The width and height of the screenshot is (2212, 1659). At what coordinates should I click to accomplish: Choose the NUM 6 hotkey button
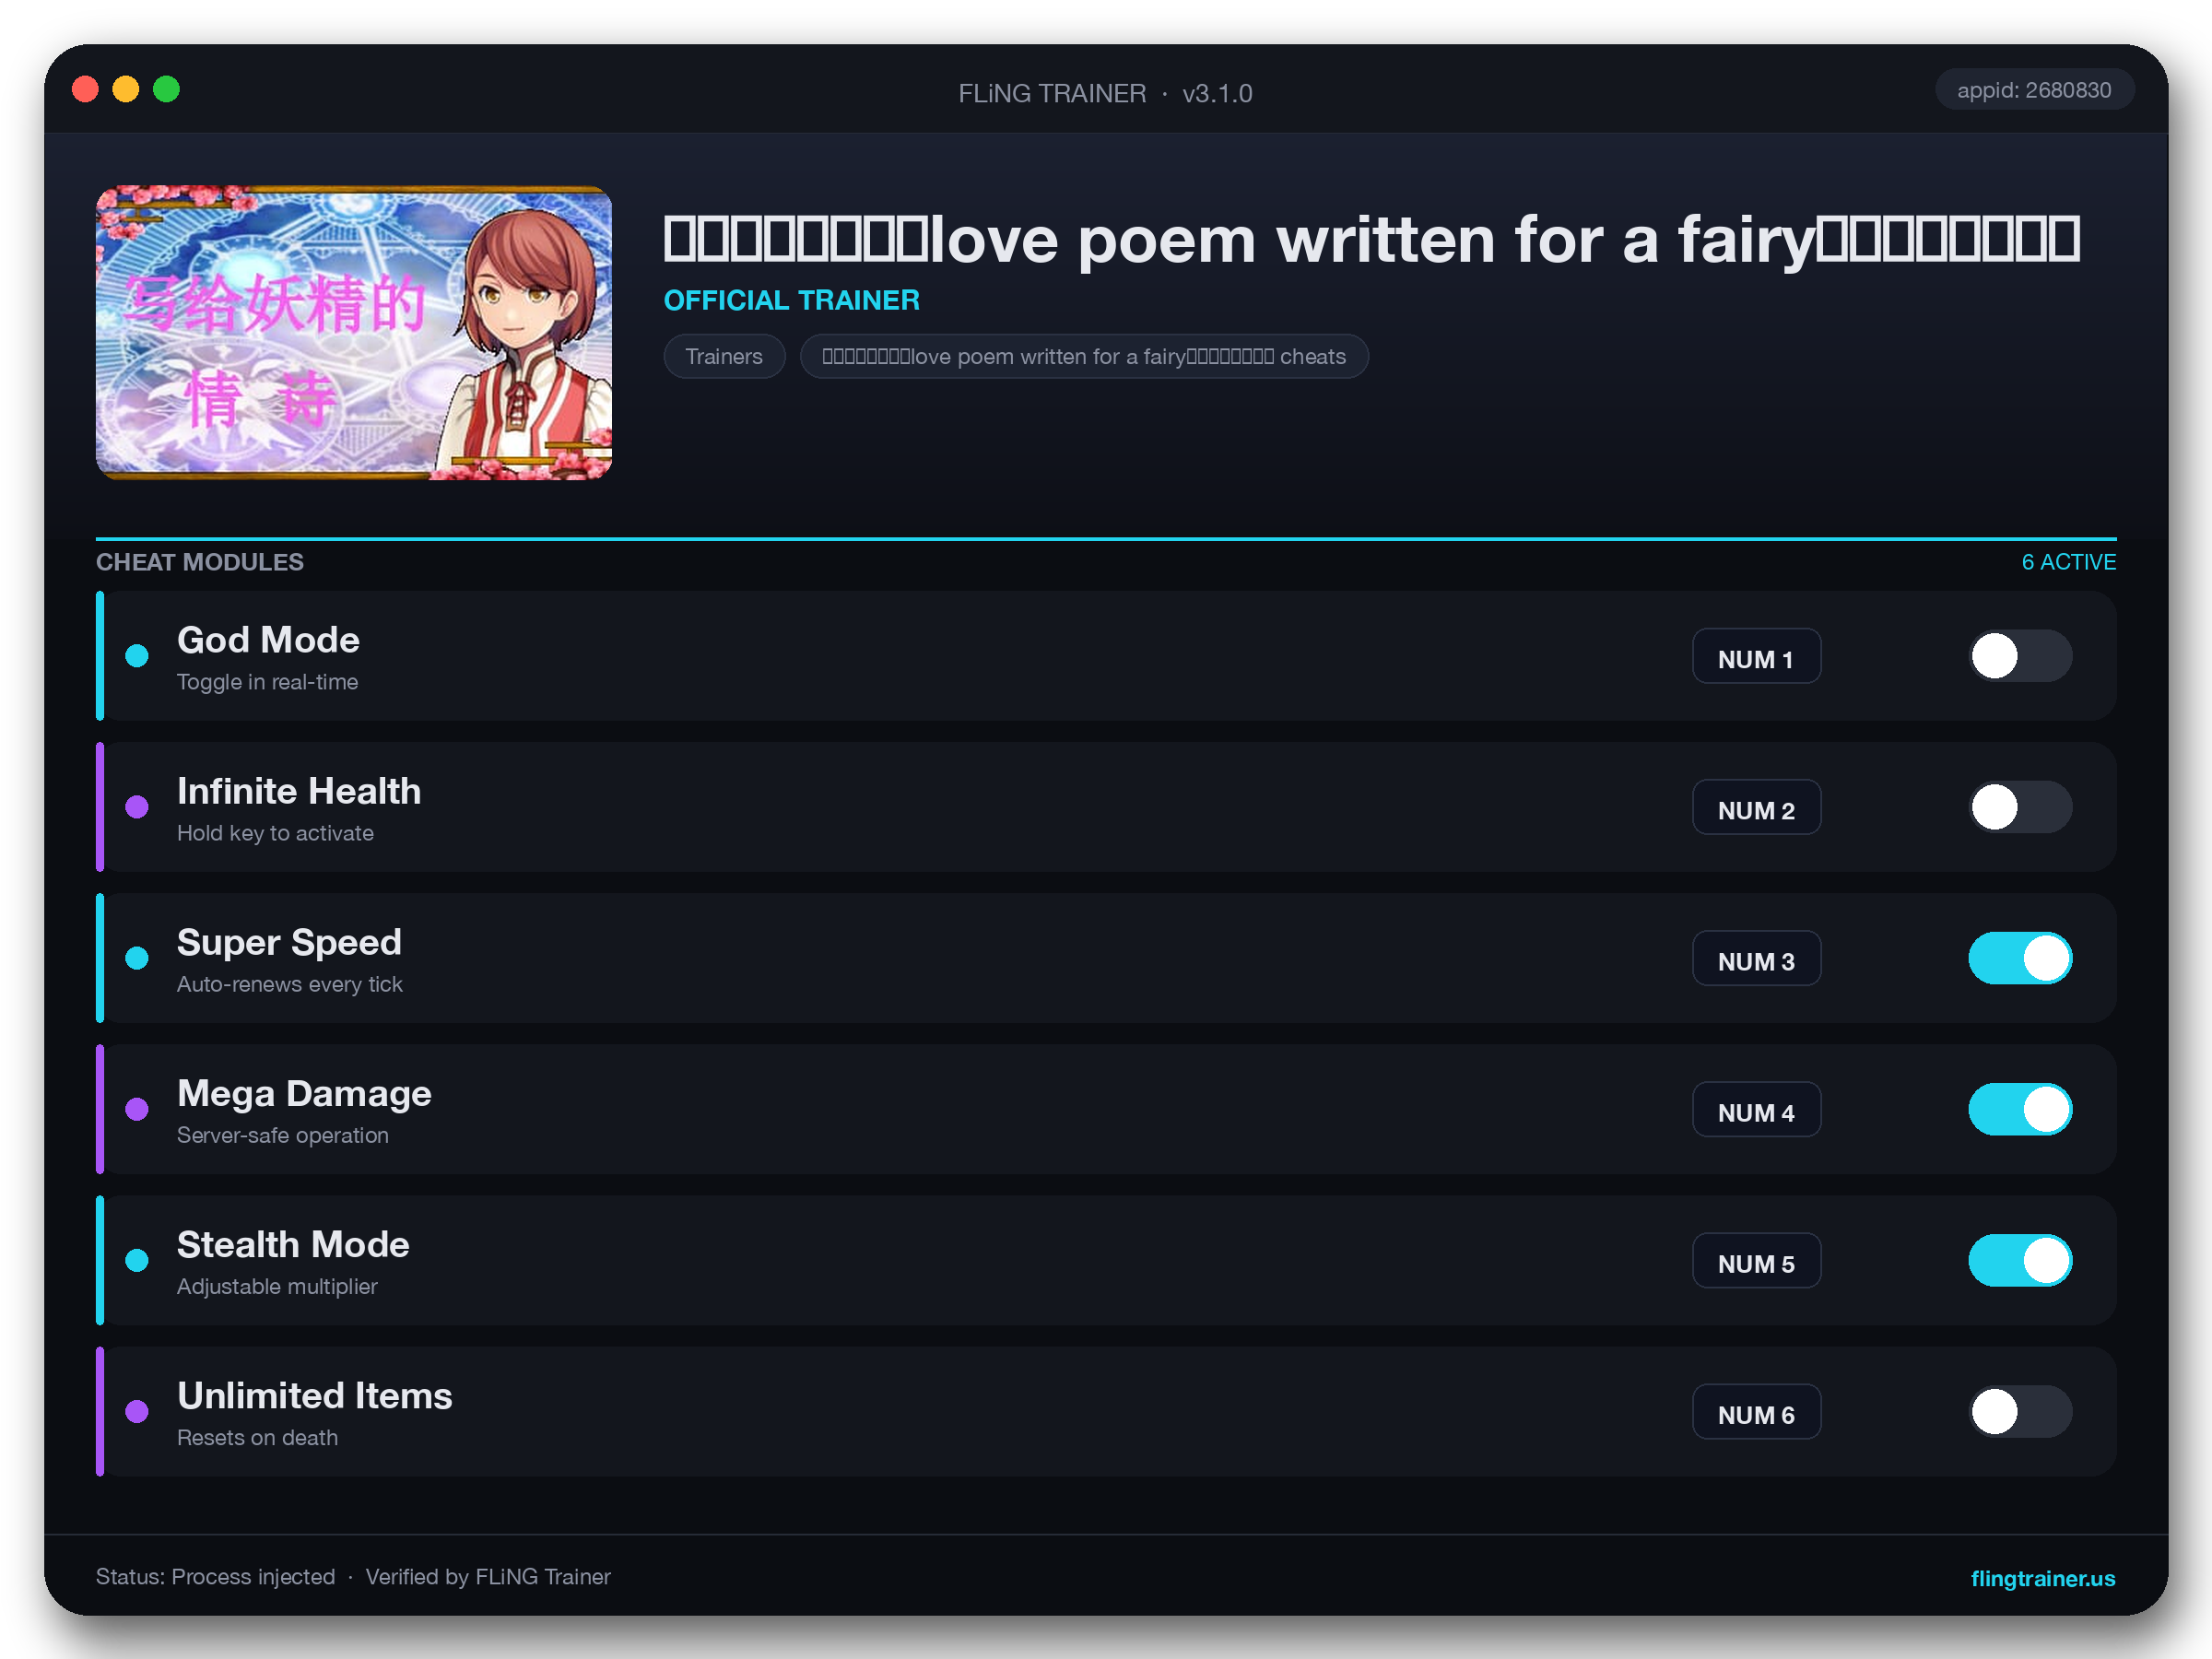[x=1756, y=1411]
